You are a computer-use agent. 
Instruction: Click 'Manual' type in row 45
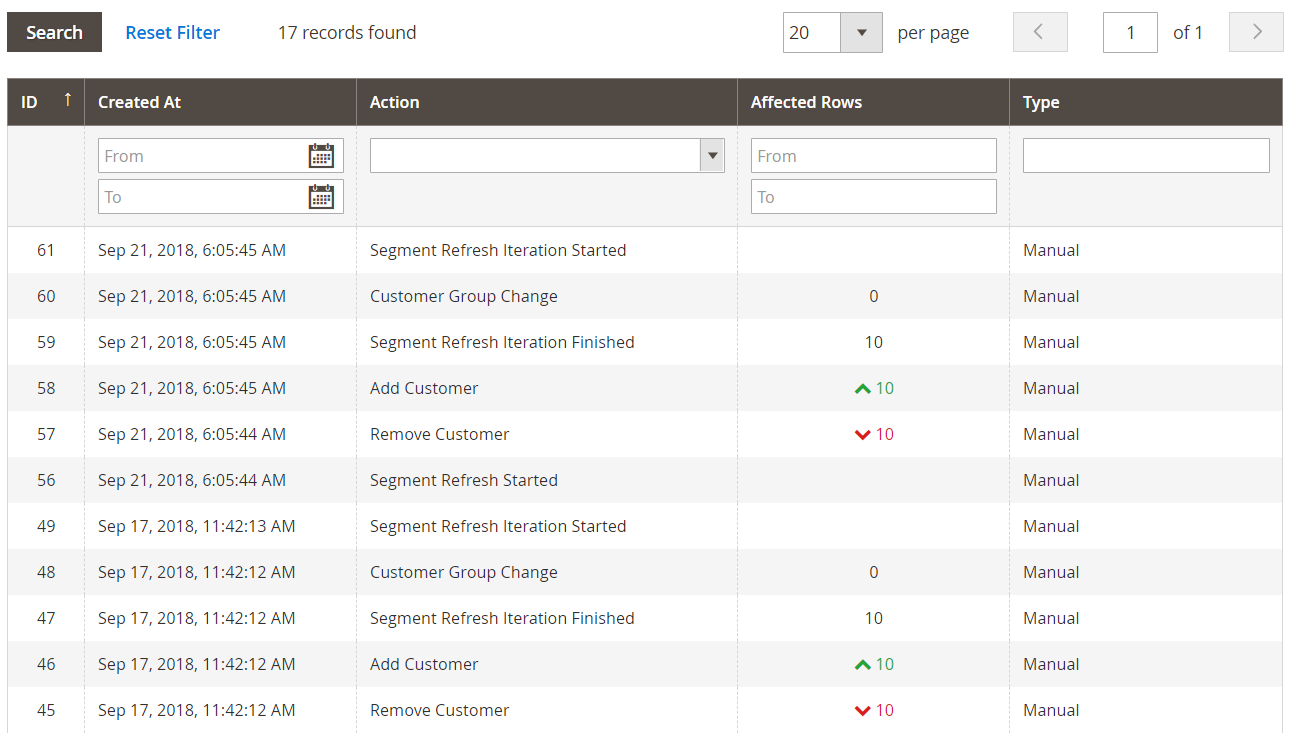click(x=1051, y=710)
